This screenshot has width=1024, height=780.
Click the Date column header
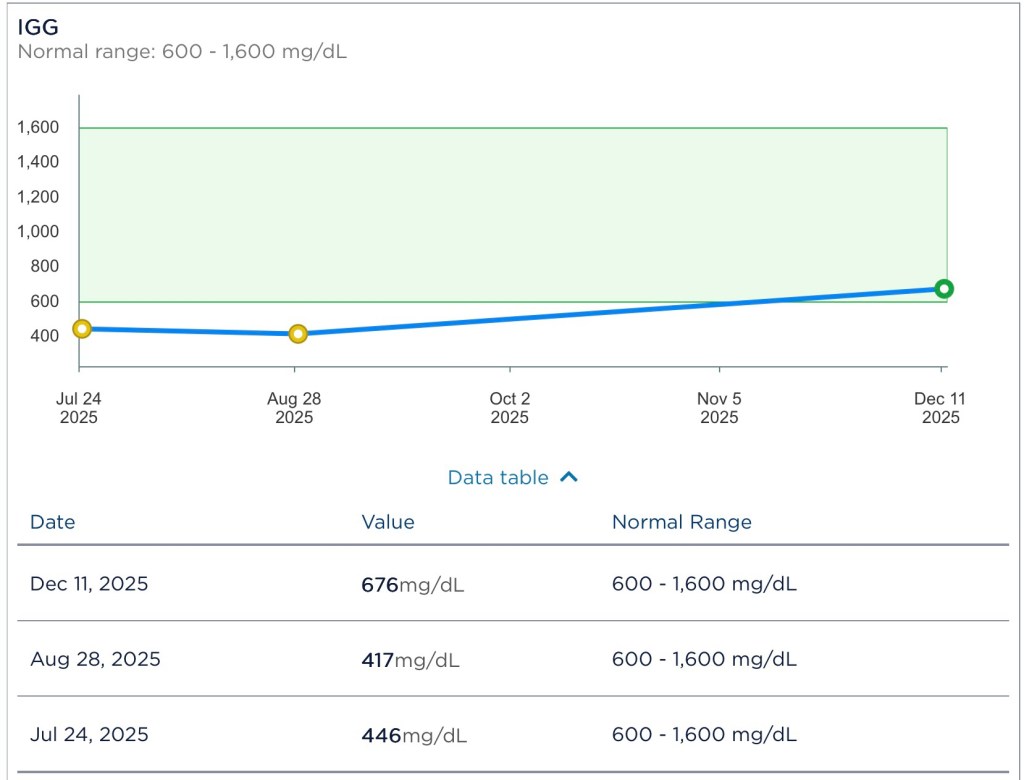click(52, 522)
